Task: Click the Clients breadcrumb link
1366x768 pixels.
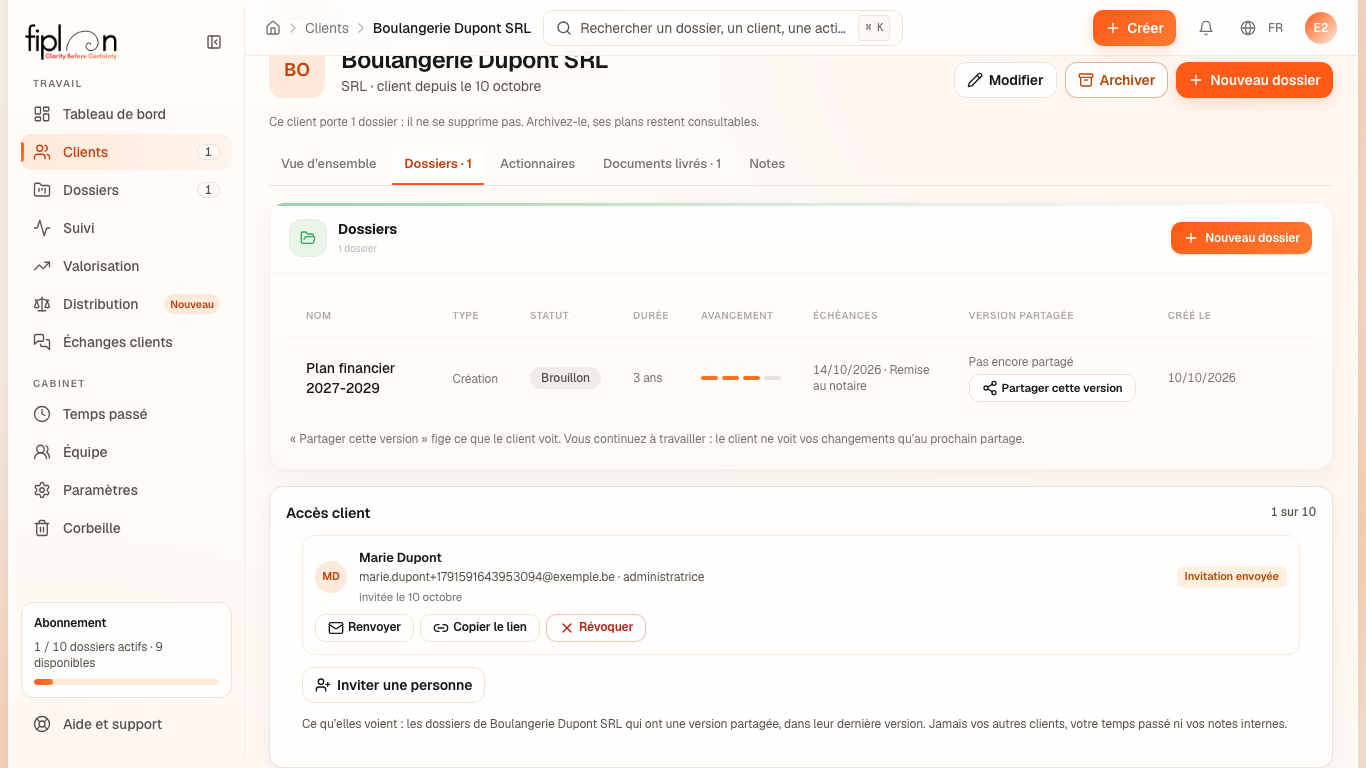Action: click(x=327, y=28)
